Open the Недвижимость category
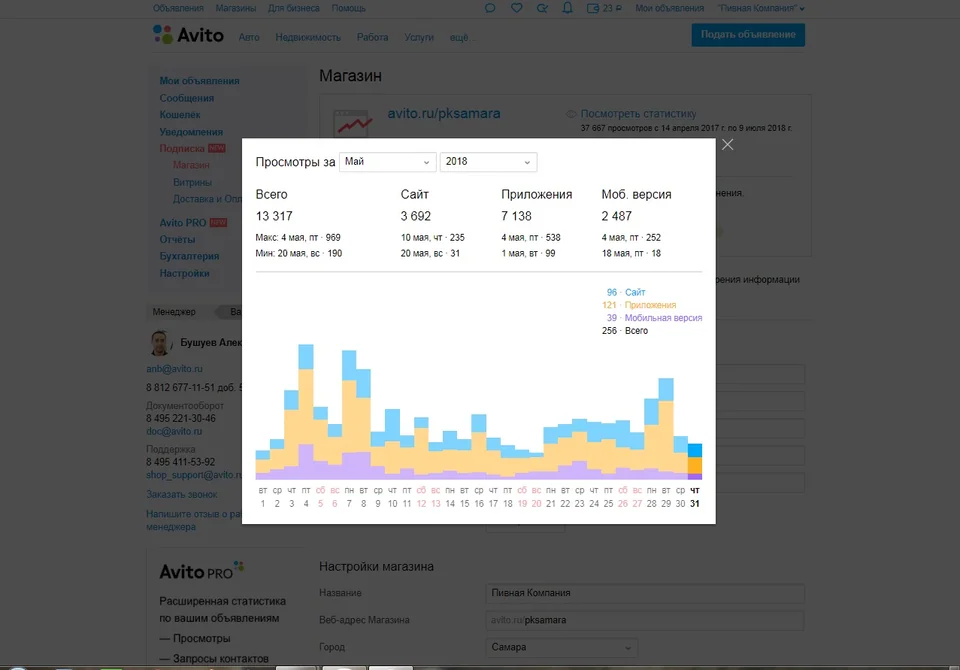 [x=308, y=37]
